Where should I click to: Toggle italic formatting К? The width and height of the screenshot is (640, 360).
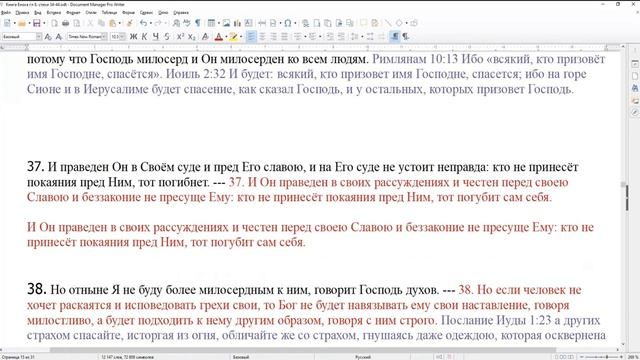point(144,37)
